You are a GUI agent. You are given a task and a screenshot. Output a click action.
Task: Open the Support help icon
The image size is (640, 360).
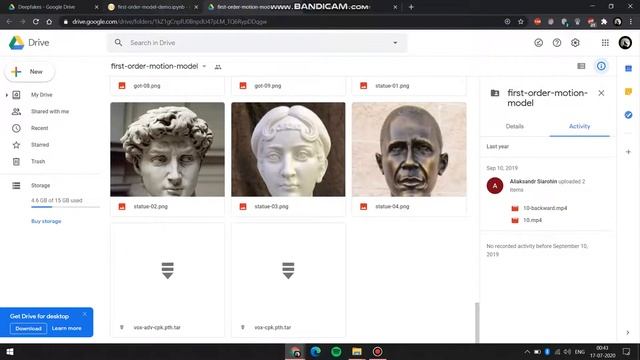(557, 43)
